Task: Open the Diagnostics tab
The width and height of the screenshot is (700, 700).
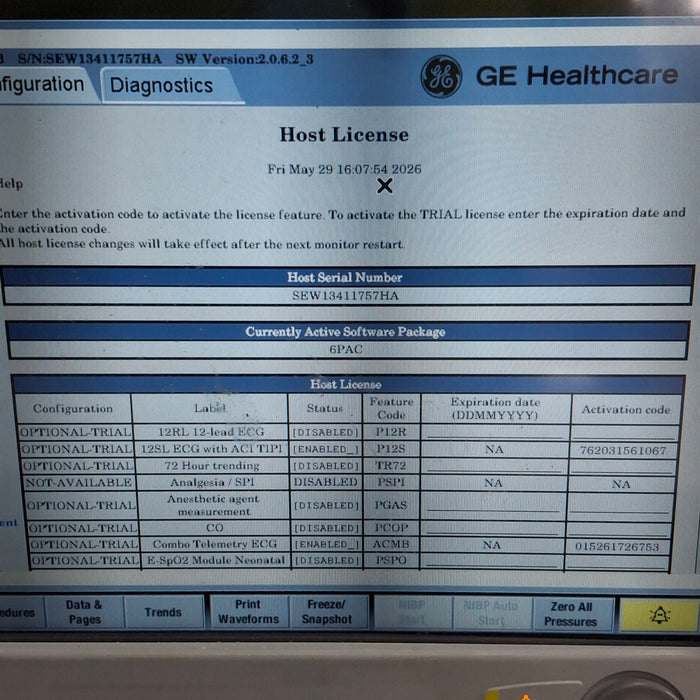Action: click(171, 85)
